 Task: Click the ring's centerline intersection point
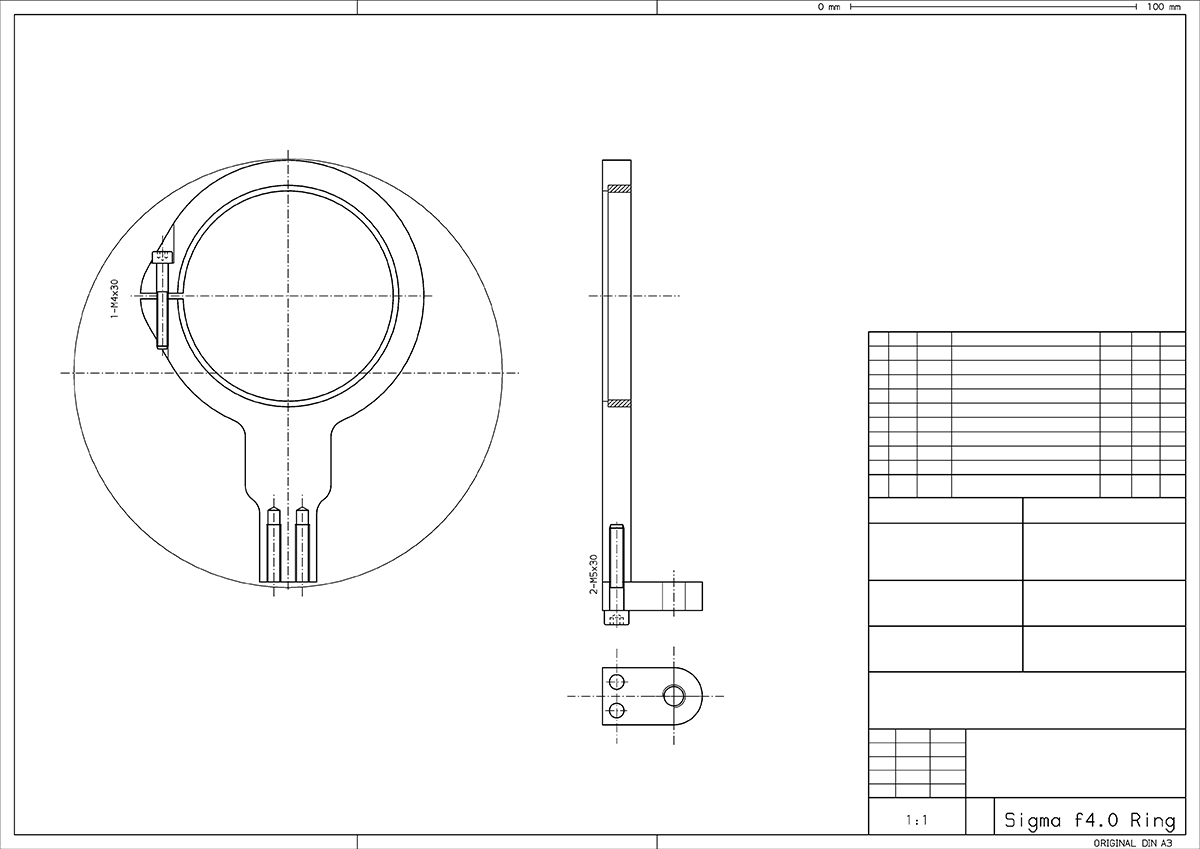[x=288, y=295]
